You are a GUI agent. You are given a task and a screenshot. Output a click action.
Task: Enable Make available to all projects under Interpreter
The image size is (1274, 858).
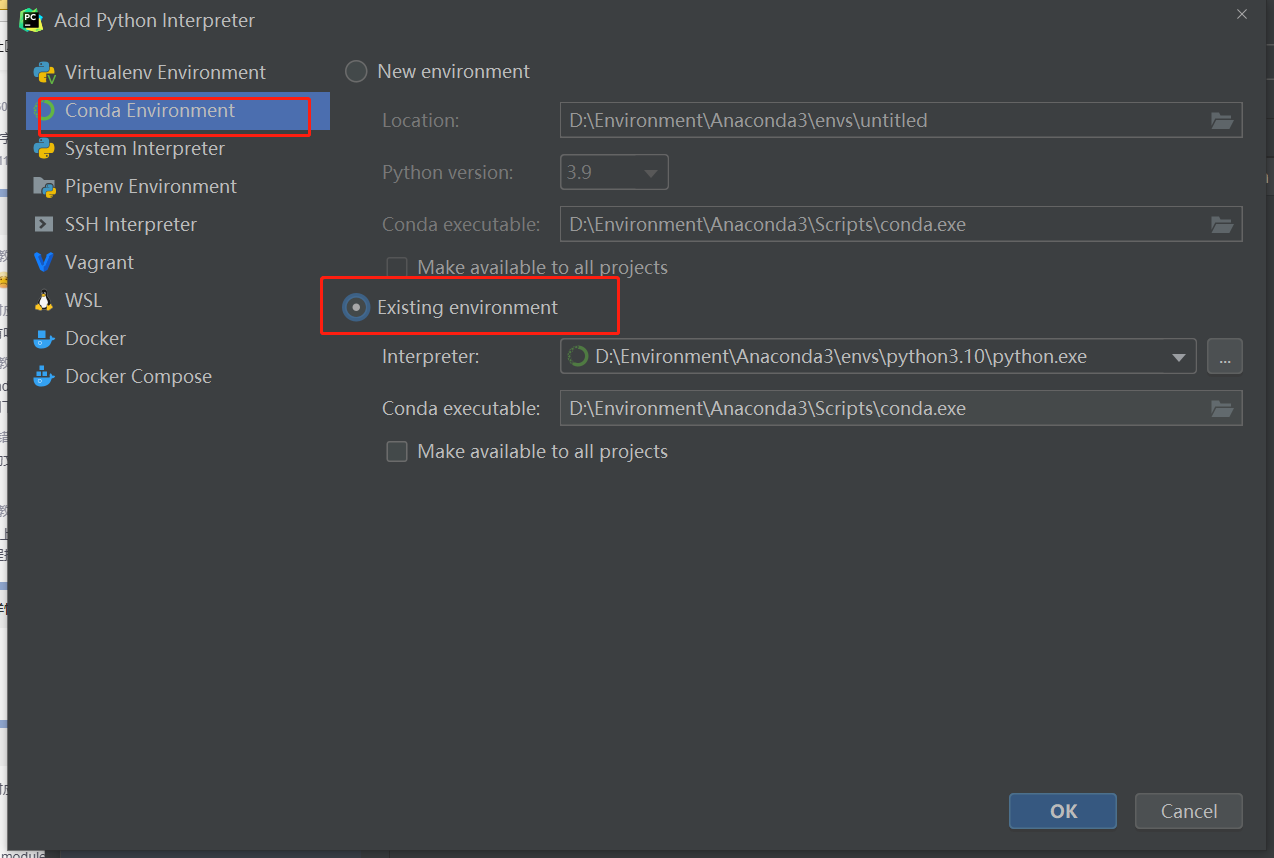click(x=397, y=452)
